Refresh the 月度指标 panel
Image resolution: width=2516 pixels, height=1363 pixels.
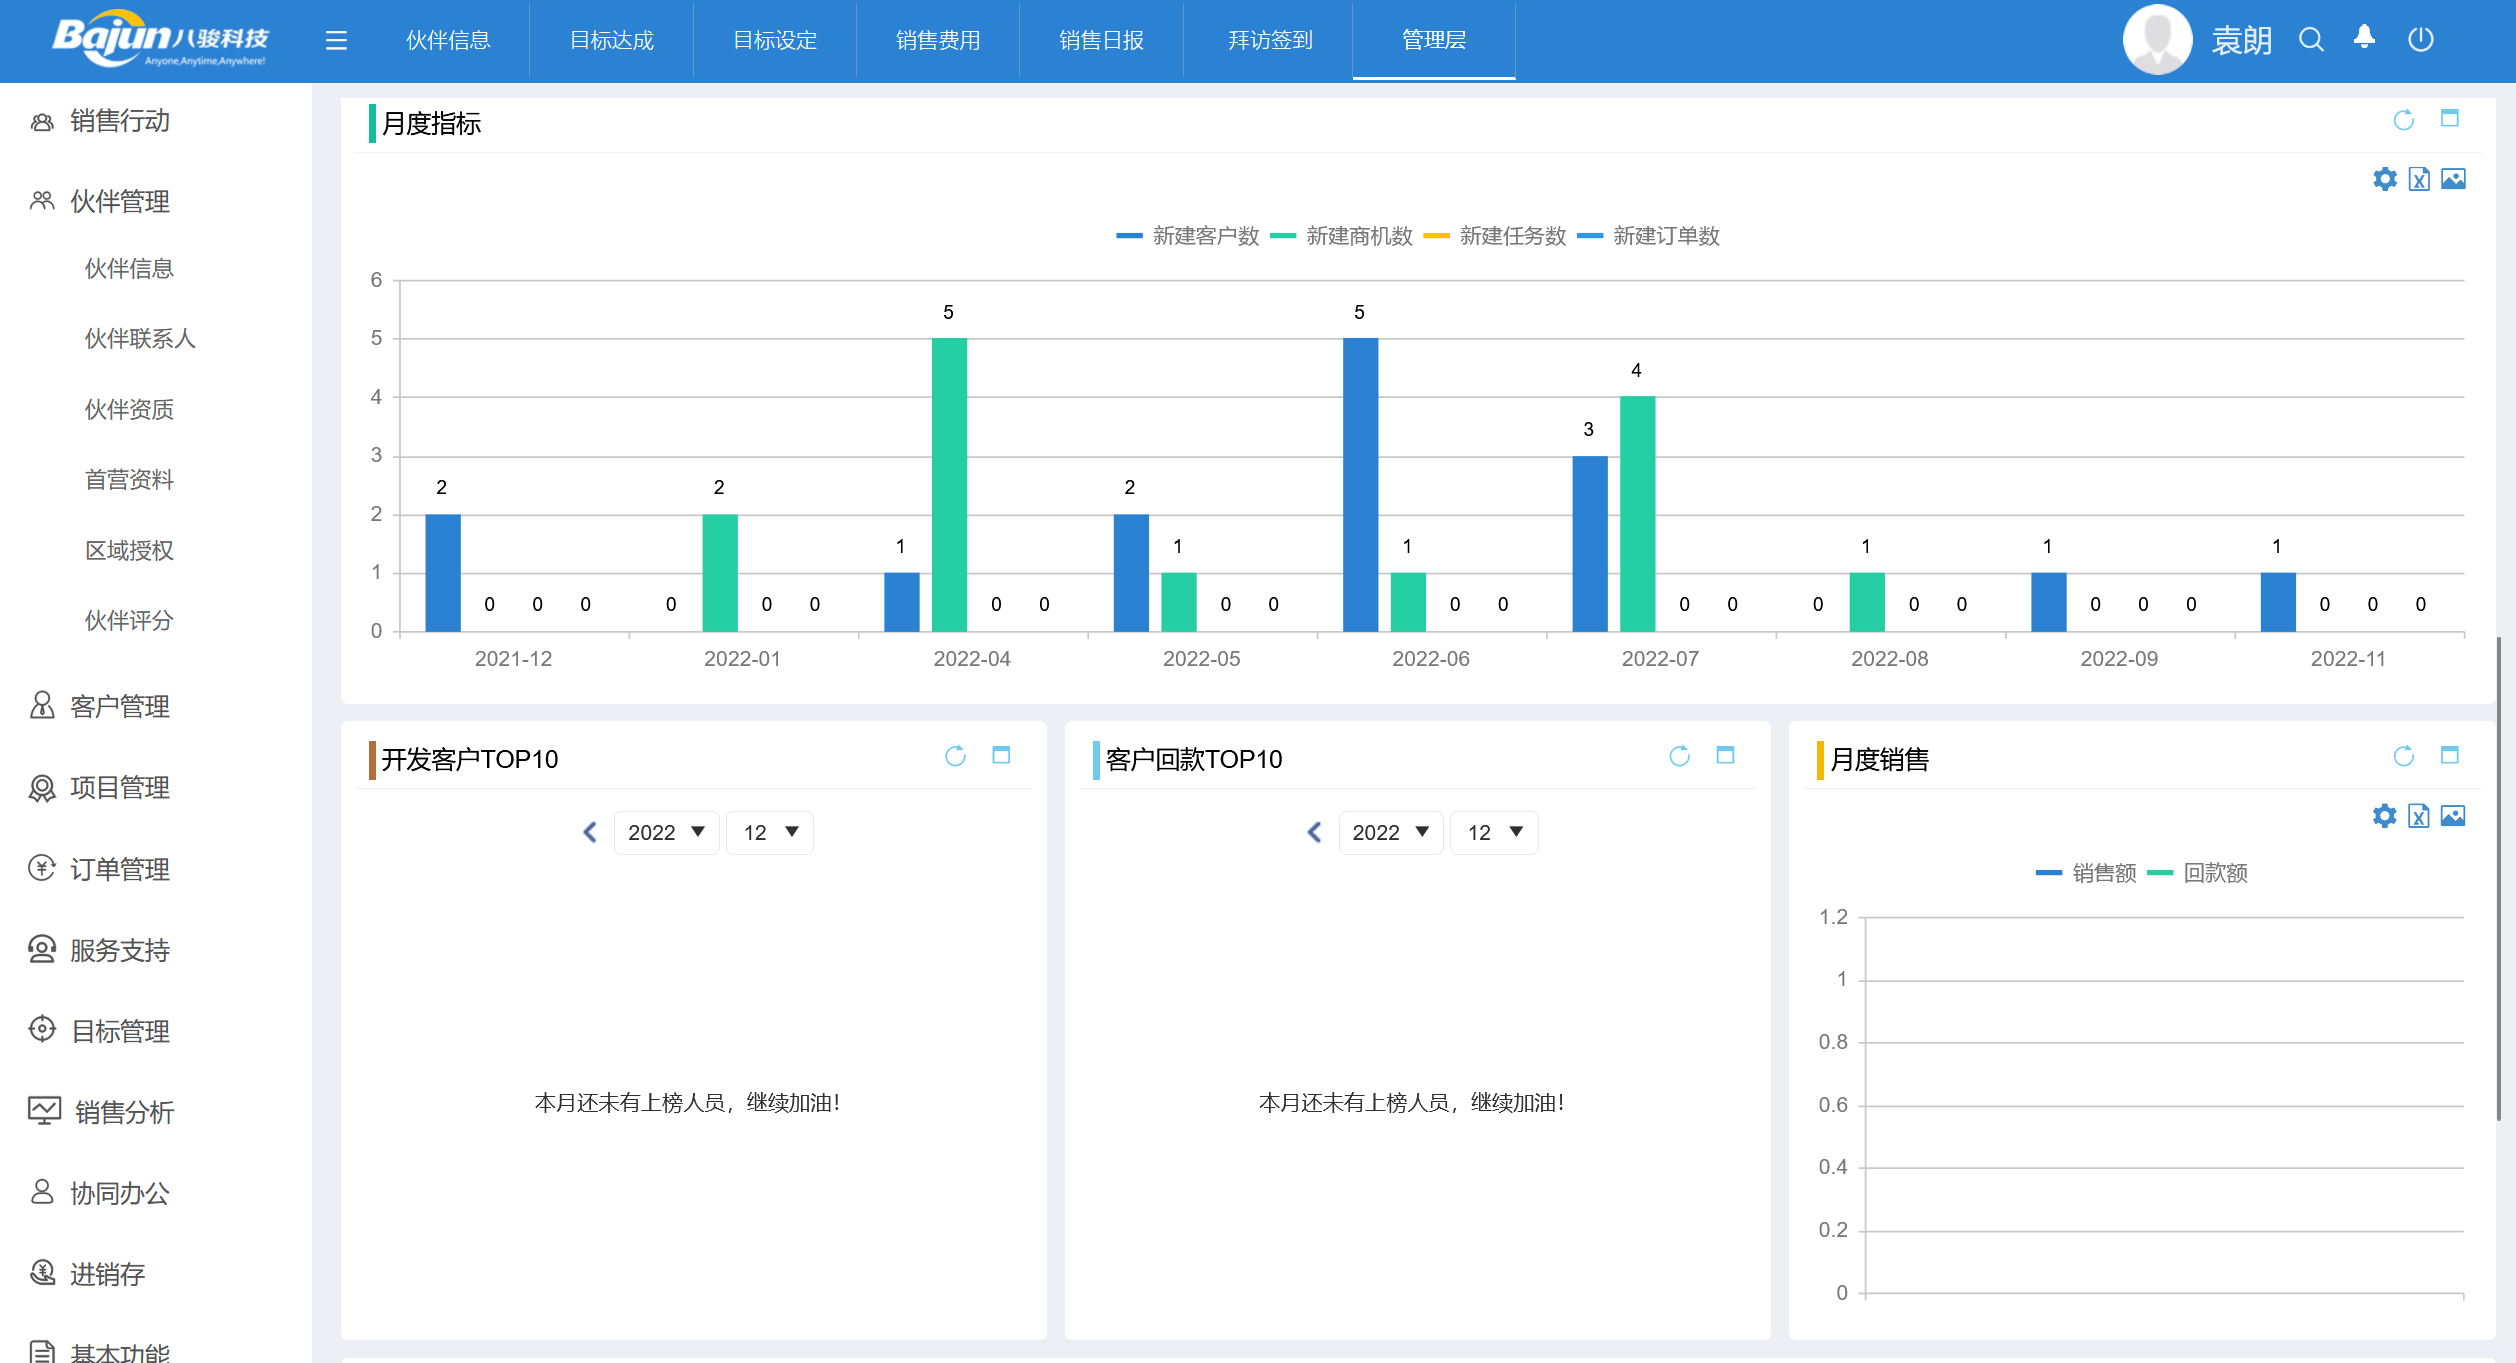pos(2404,120)
